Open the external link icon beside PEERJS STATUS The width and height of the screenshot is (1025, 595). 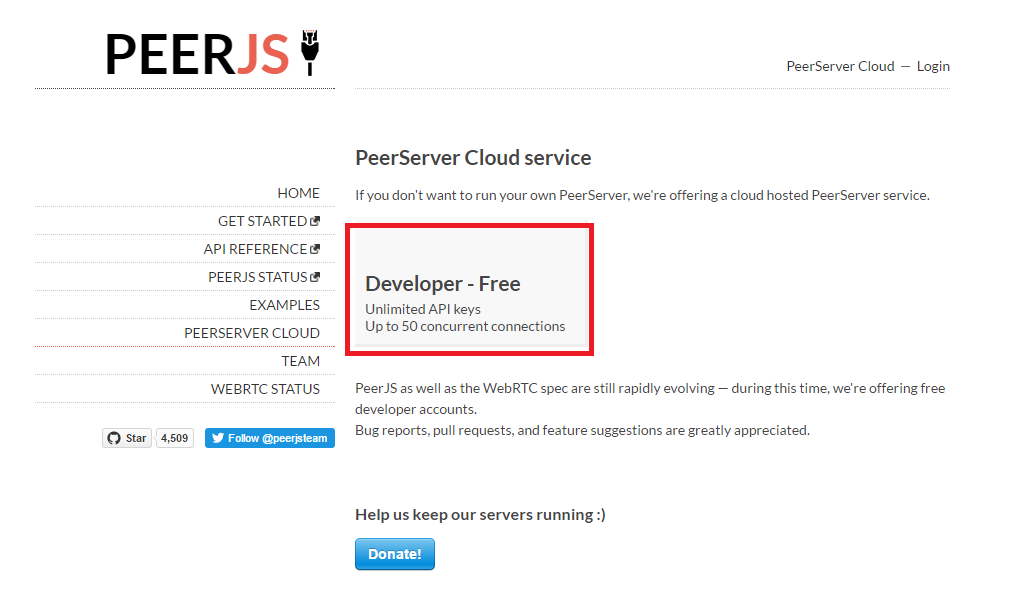click(x=317, y=276)
